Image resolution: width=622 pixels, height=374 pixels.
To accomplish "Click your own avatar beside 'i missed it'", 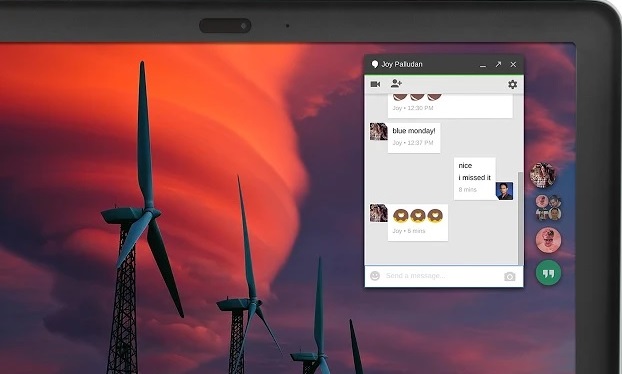I will 505,191.
